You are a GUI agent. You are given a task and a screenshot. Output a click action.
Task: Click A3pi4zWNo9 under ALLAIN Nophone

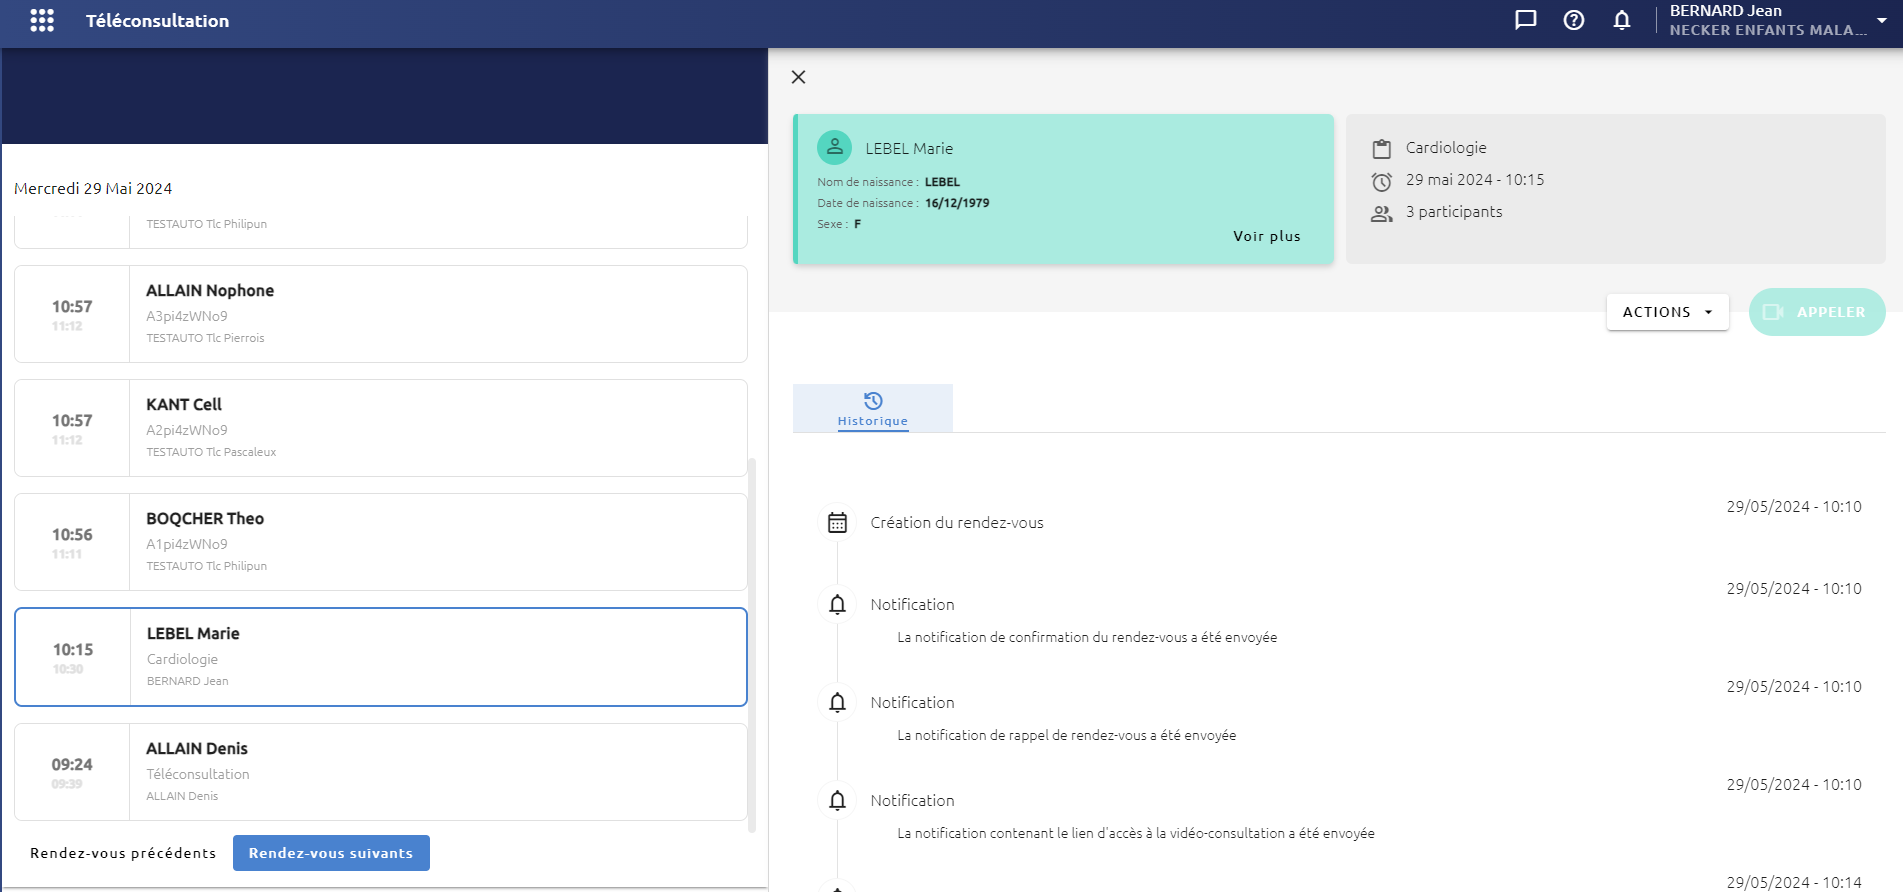pyautogui.click(x=187, y=316)
